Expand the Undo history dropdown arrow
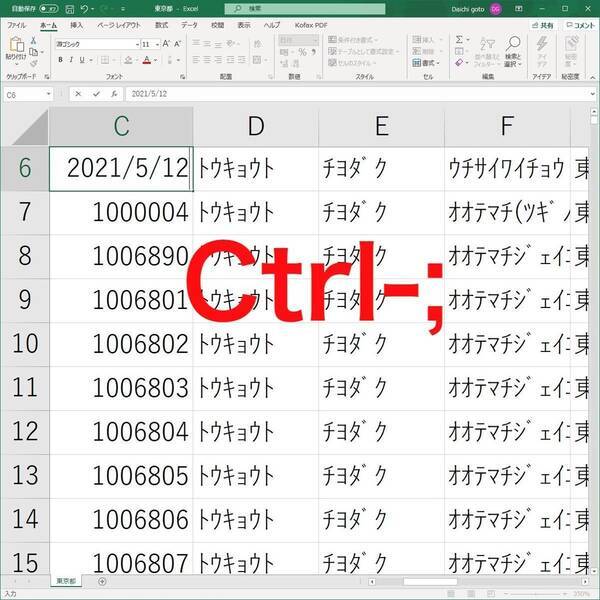The width and height of the screenshot is (600, 600). pos(93,9)
